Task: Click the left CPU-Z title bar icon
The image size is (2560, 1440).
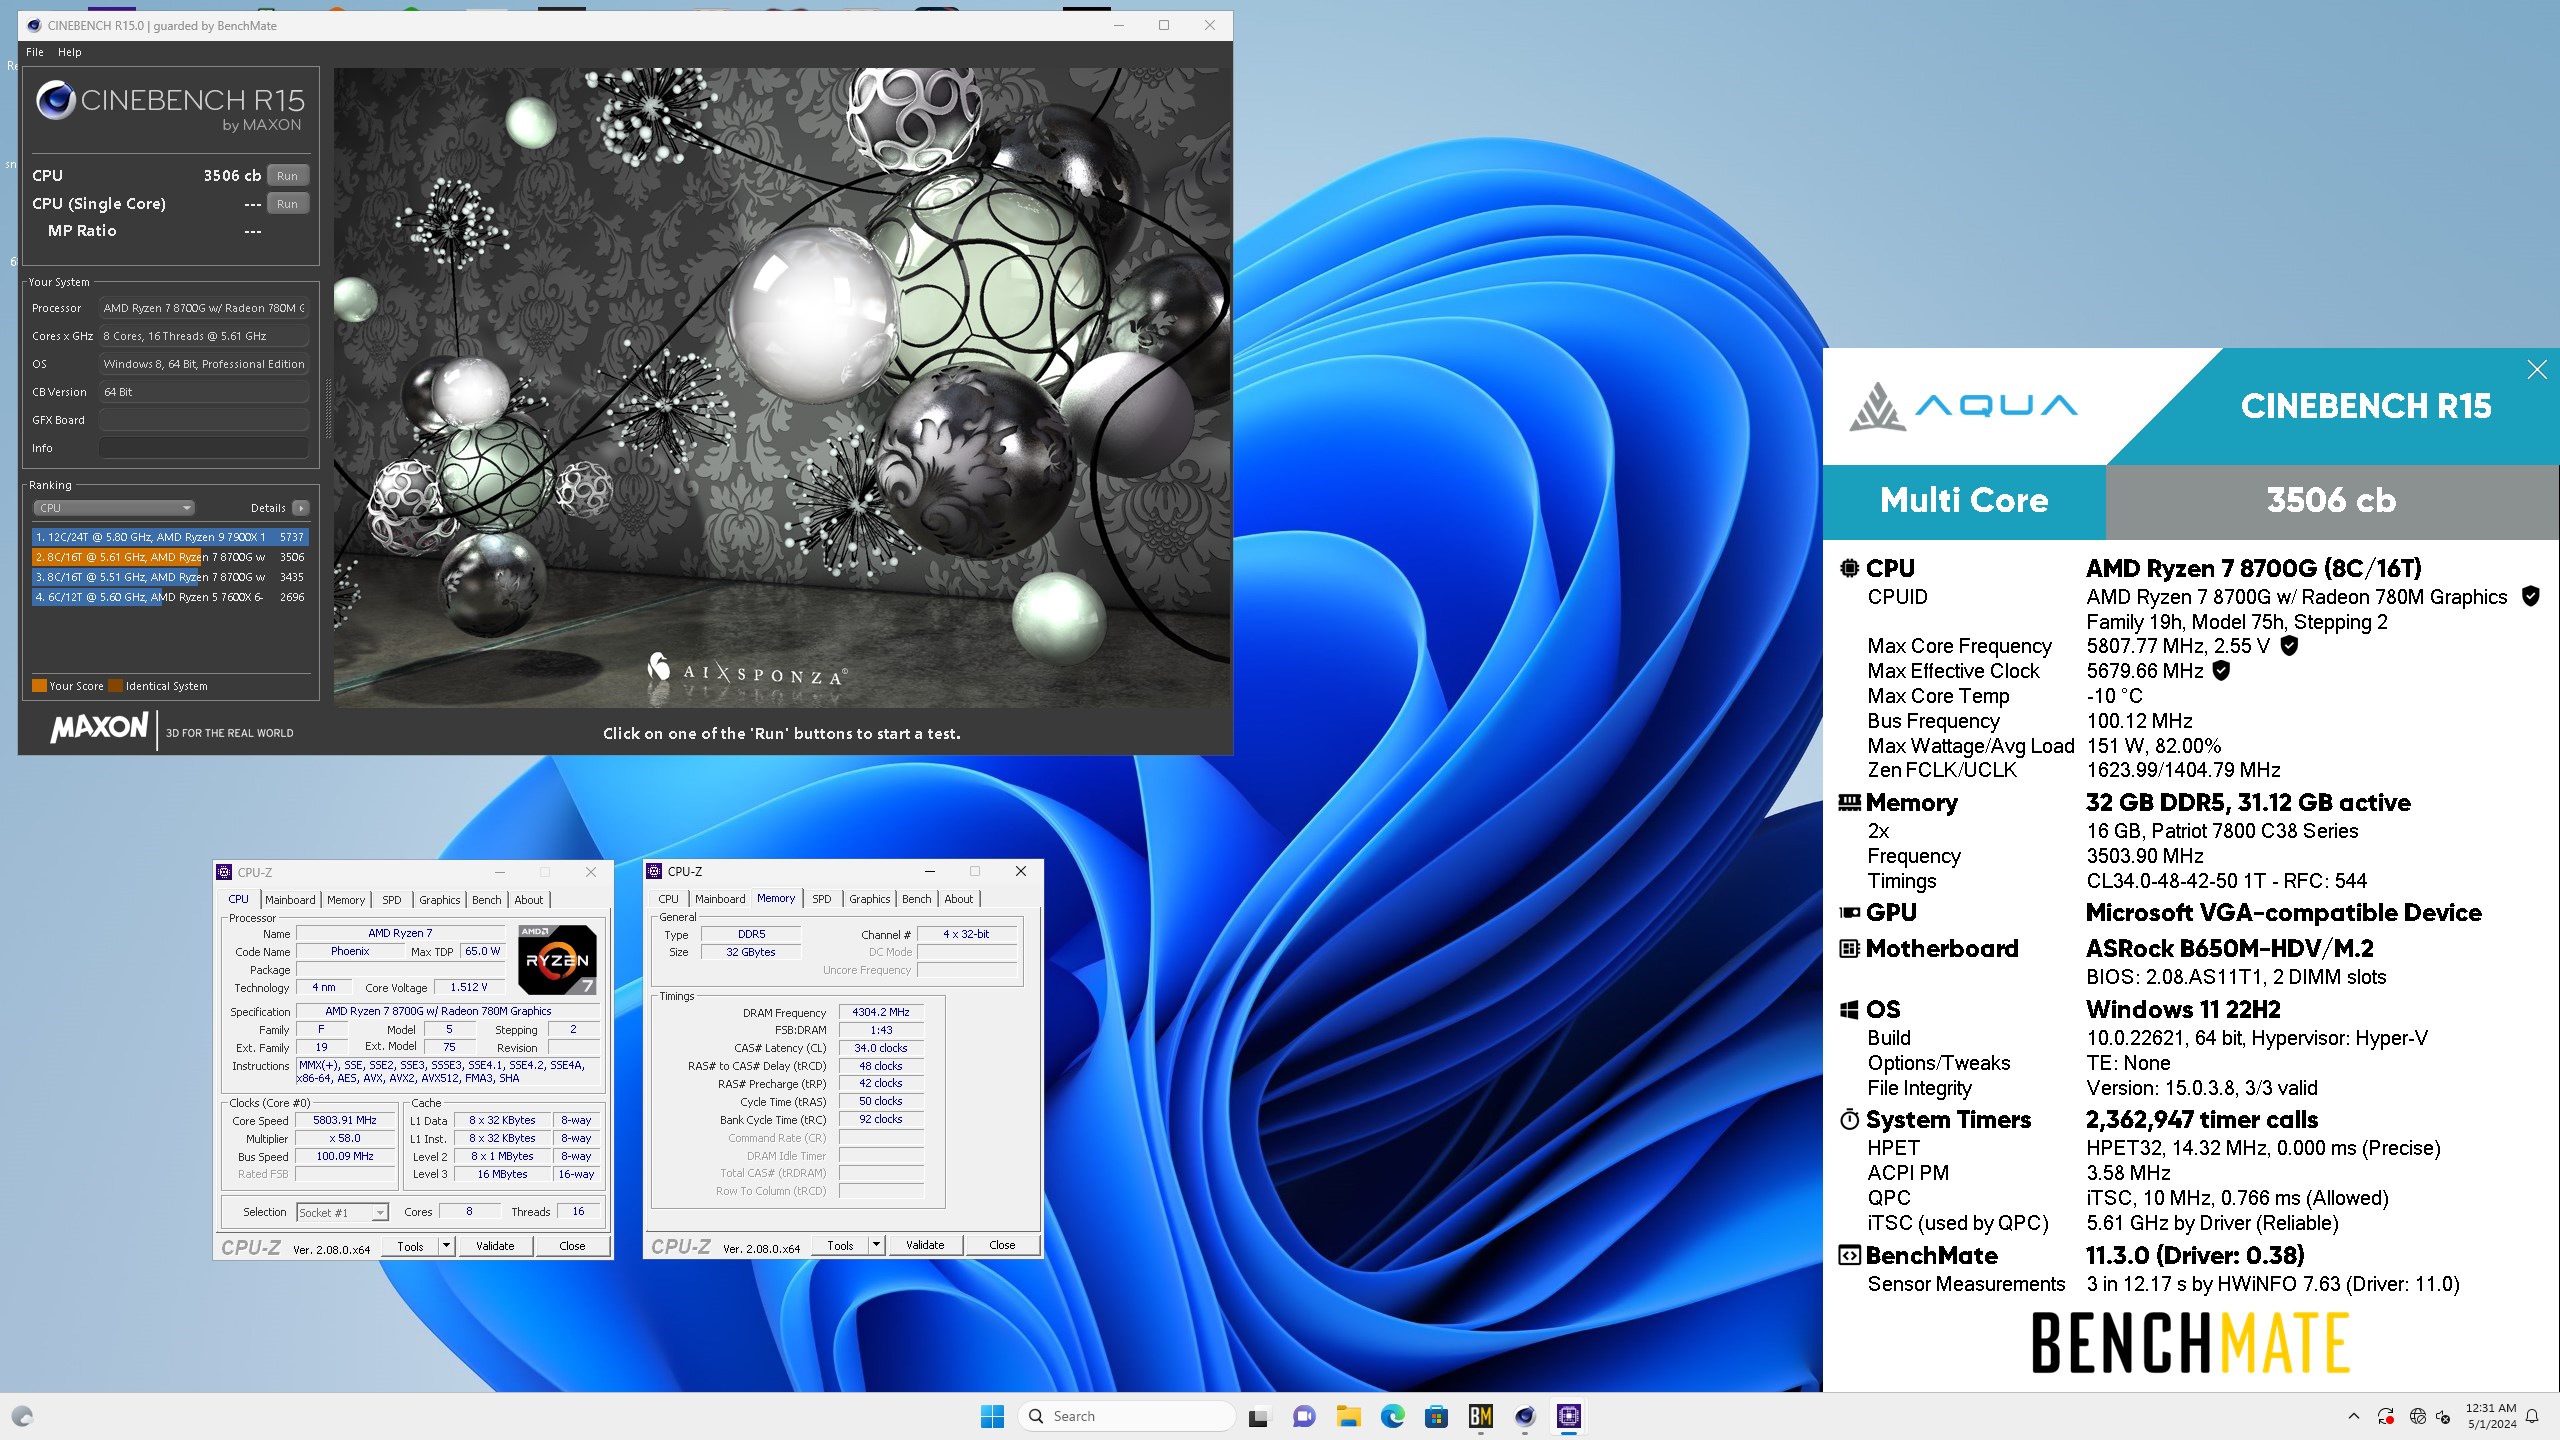Action: tap(225, 872)
